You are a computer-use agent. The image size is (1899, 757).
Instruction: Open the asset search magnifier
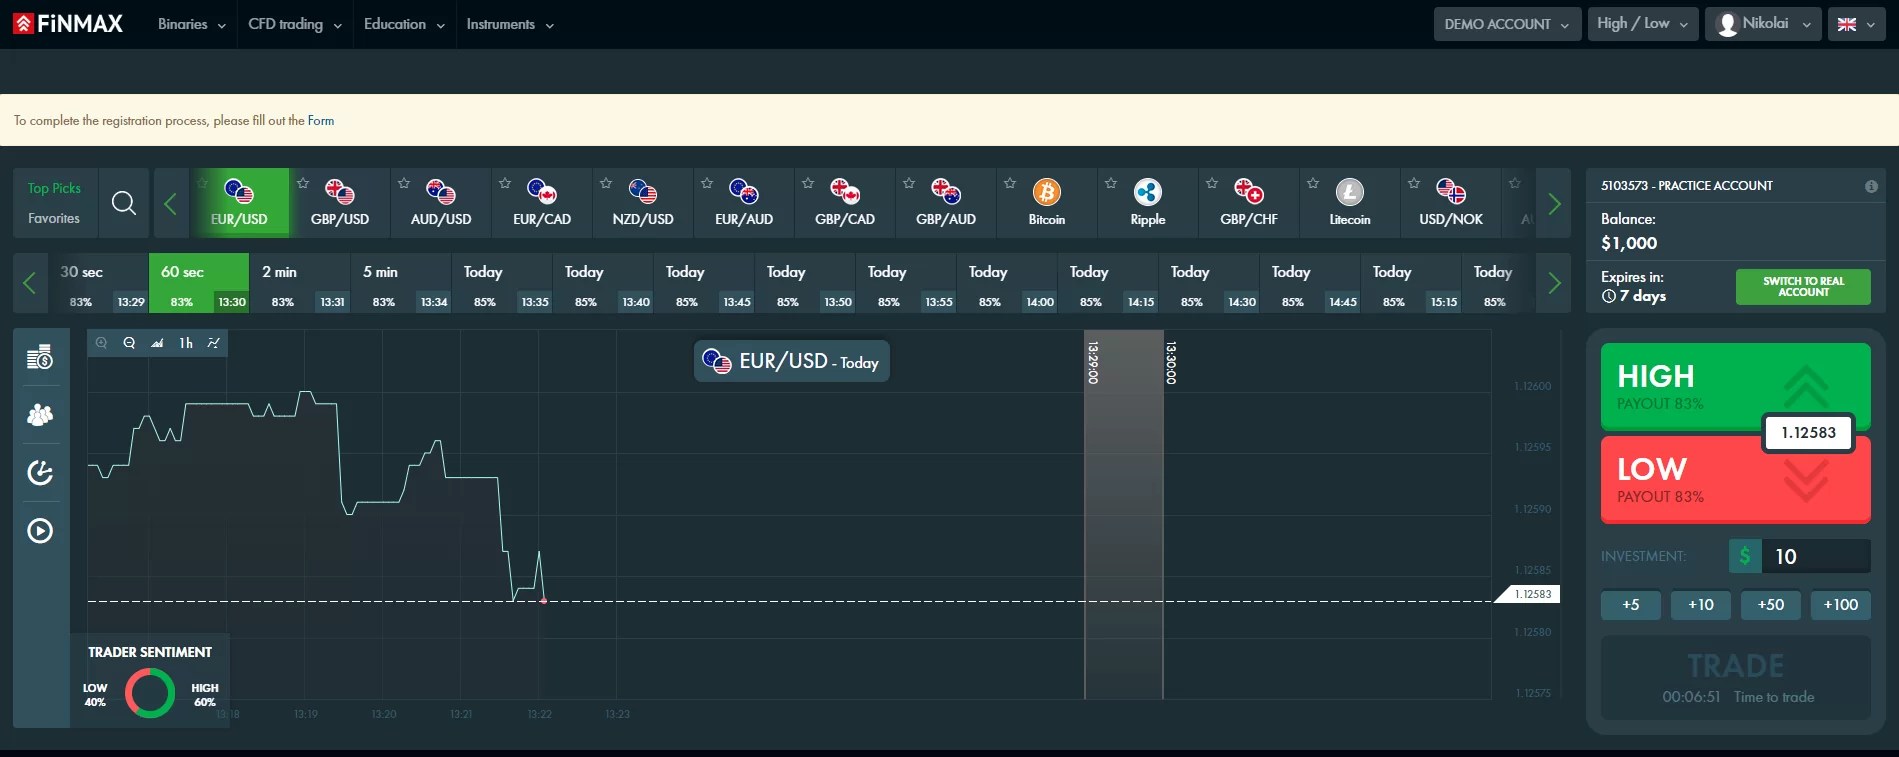124,203
